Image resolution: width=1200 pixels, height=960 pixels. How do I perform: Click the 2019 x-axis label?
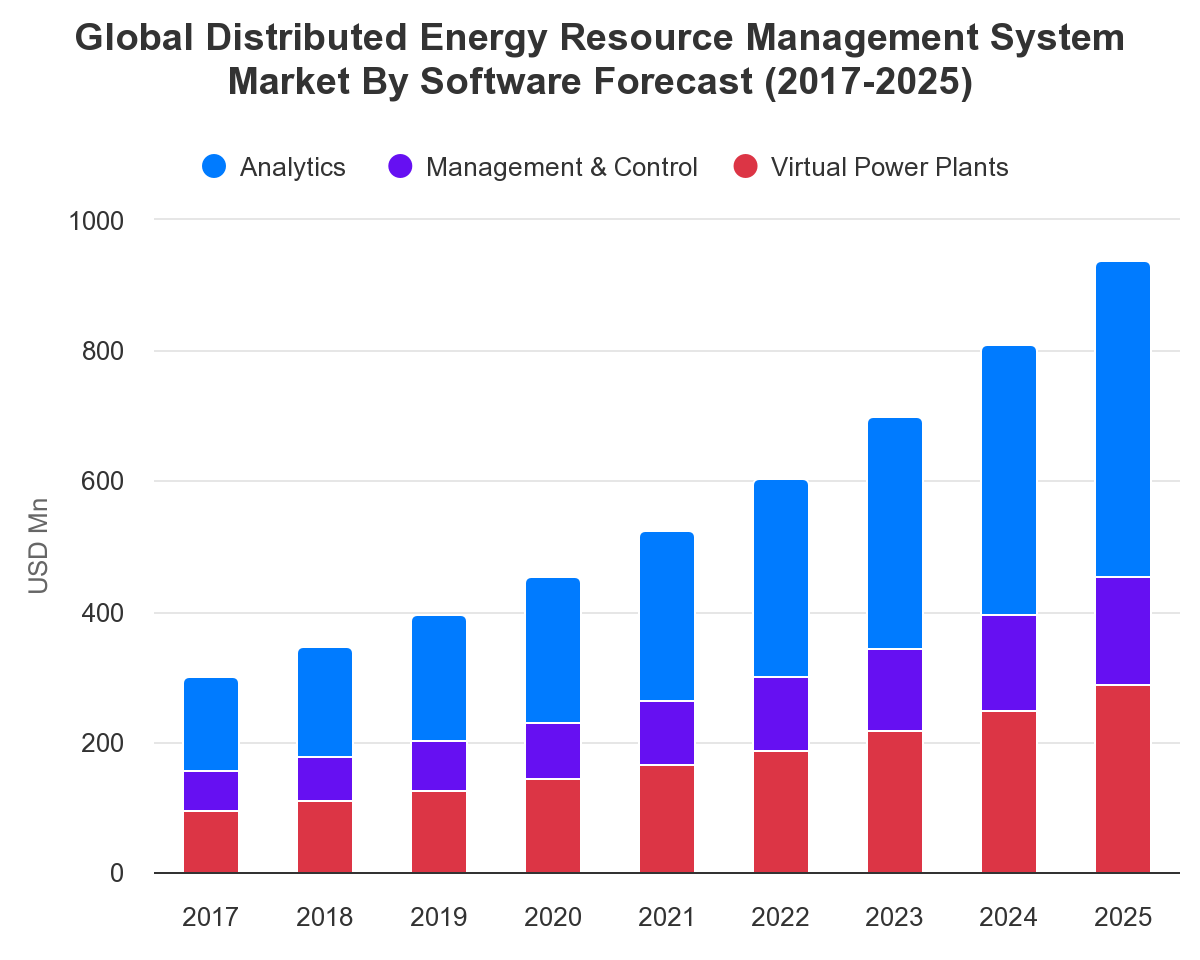(x=439, y=917)
